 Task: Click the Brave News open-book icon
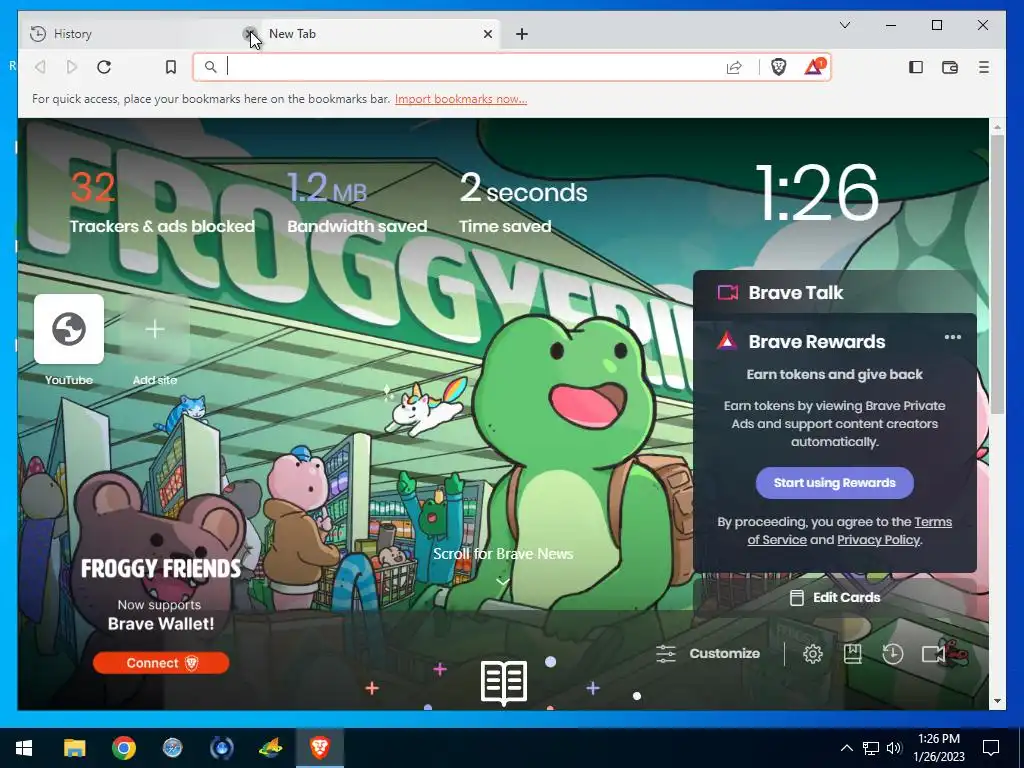[x=504, y=682]
